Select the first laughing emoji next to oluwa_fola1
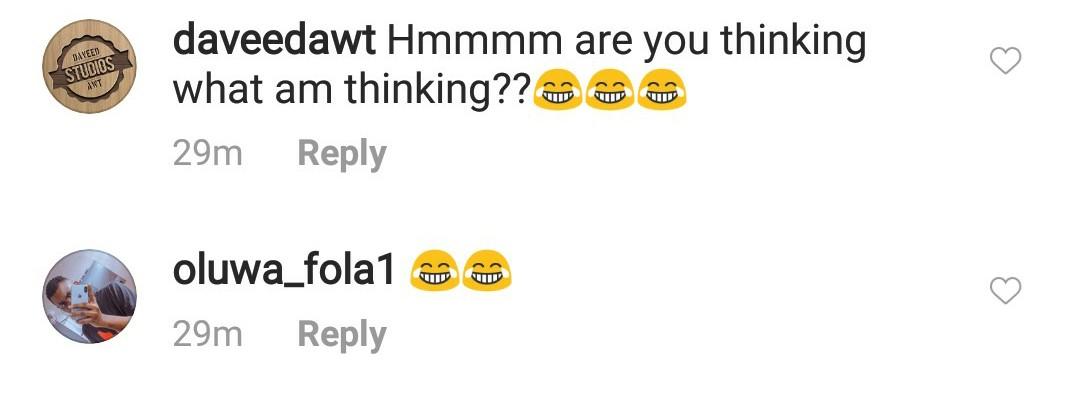1080x398 pixels. pos(435,270)
